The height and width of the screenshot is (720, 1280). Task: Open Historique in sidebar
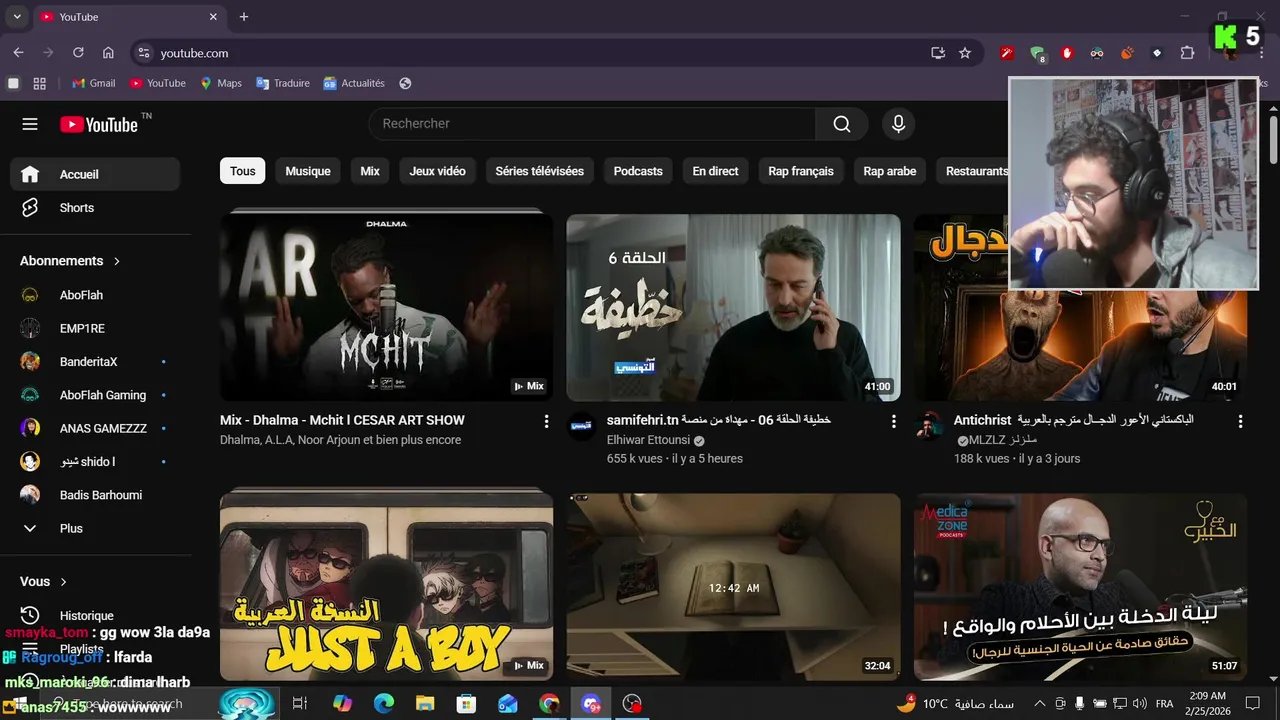pos(95,616)
